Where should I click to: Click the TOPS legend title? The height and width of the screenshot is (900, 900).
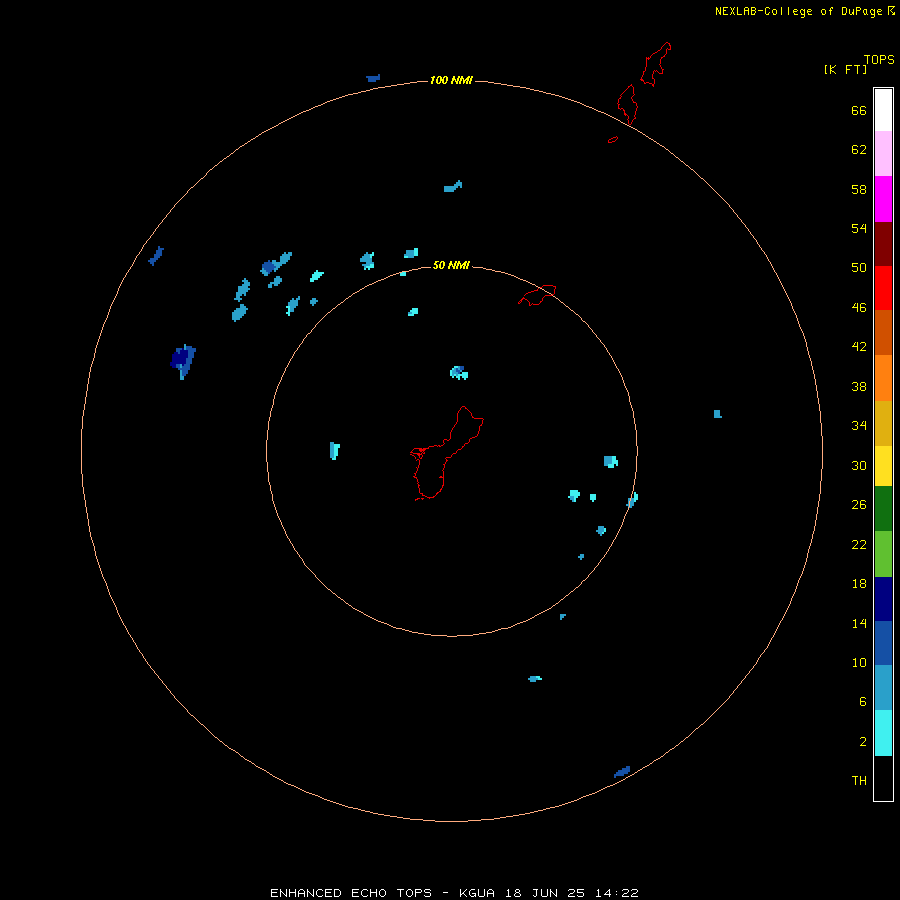[x=879, y=60]
